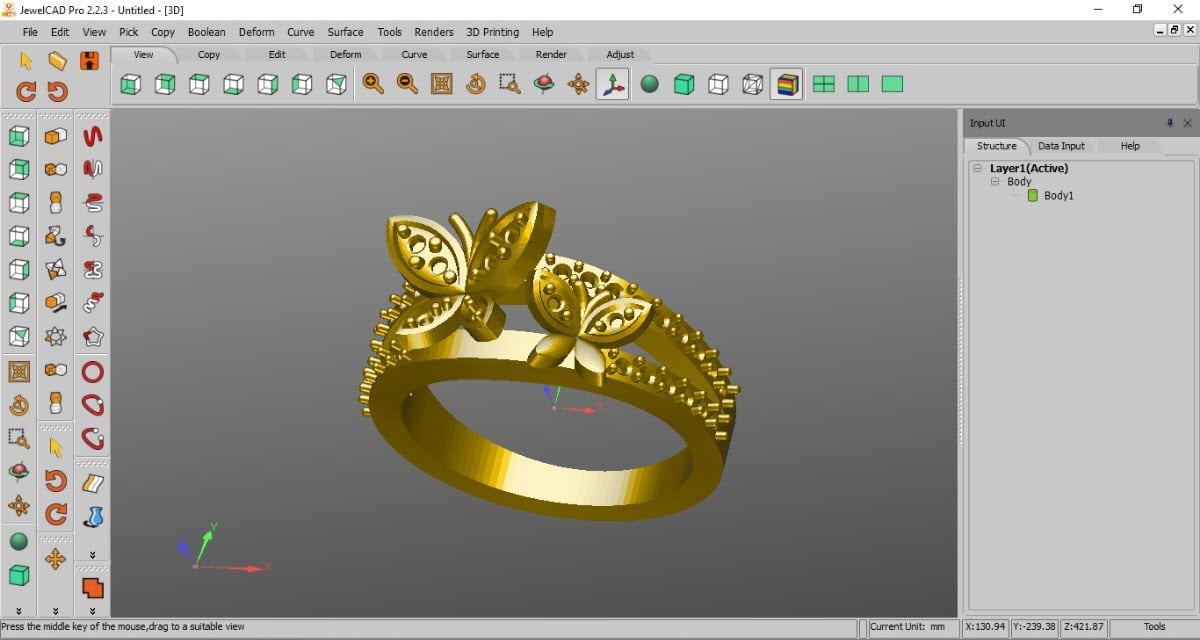Click the Tools status bar button
The image size is (1200, 640).
click(1155, 627)
